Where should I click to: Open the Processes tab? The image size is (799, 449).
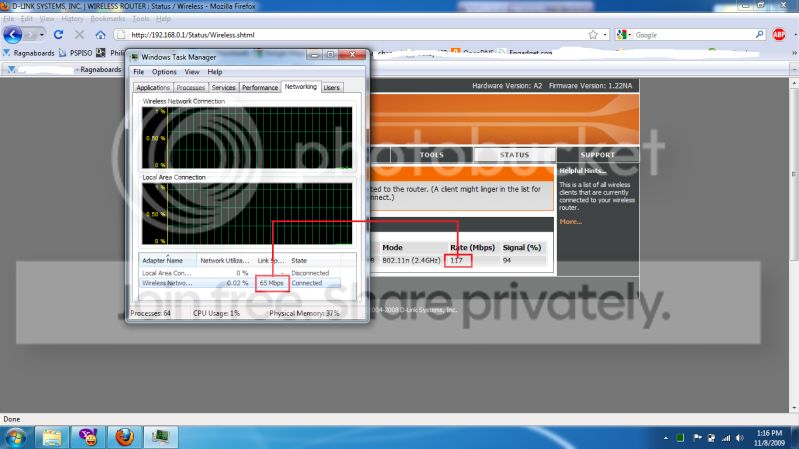coord(191,88)
